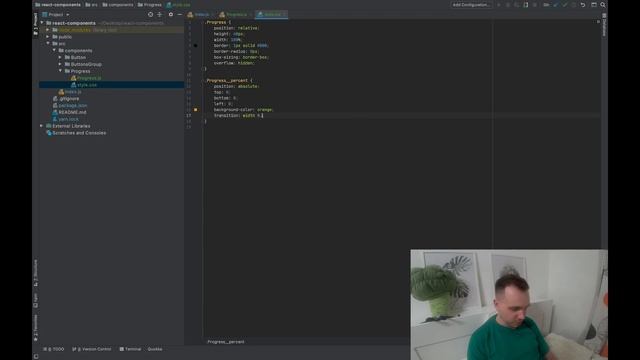Open the npm vertical tool tab
The image size is (640, 360).
tap(36, 300)
